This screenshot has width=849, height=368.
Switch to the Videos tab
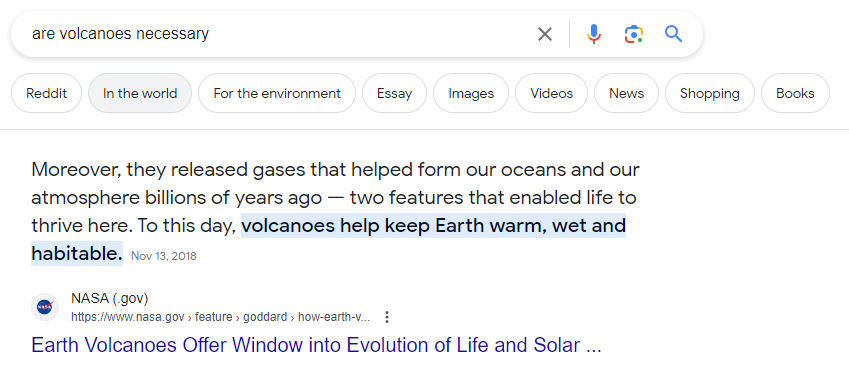551,93
